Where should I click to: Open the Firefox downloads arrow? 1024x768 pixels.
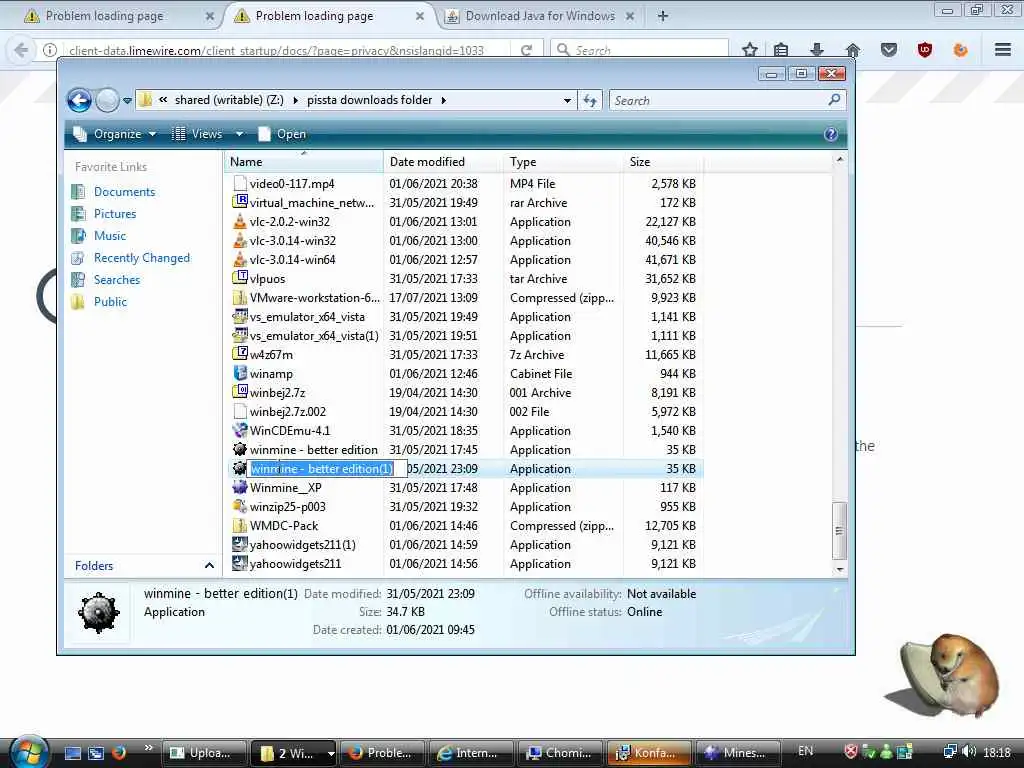(816, 50)
